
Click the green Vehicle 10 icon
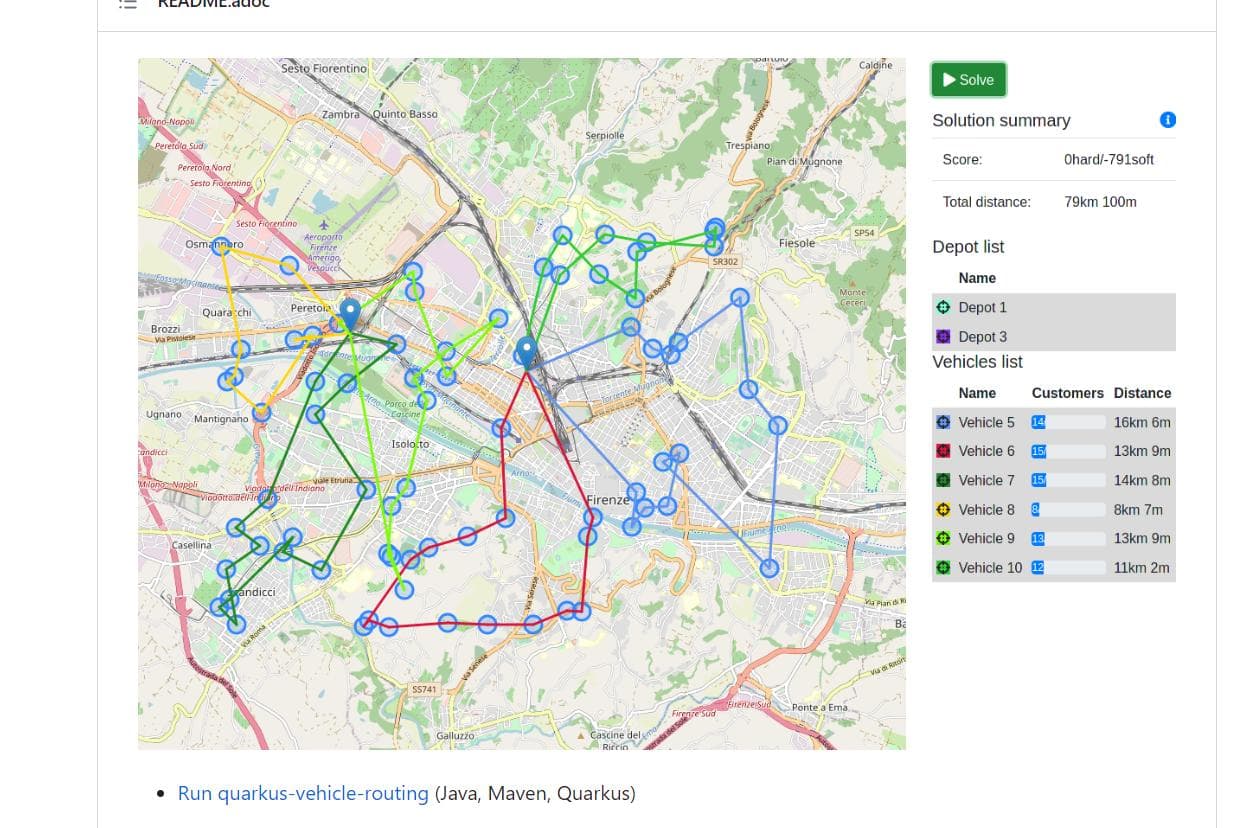(943, 567)
